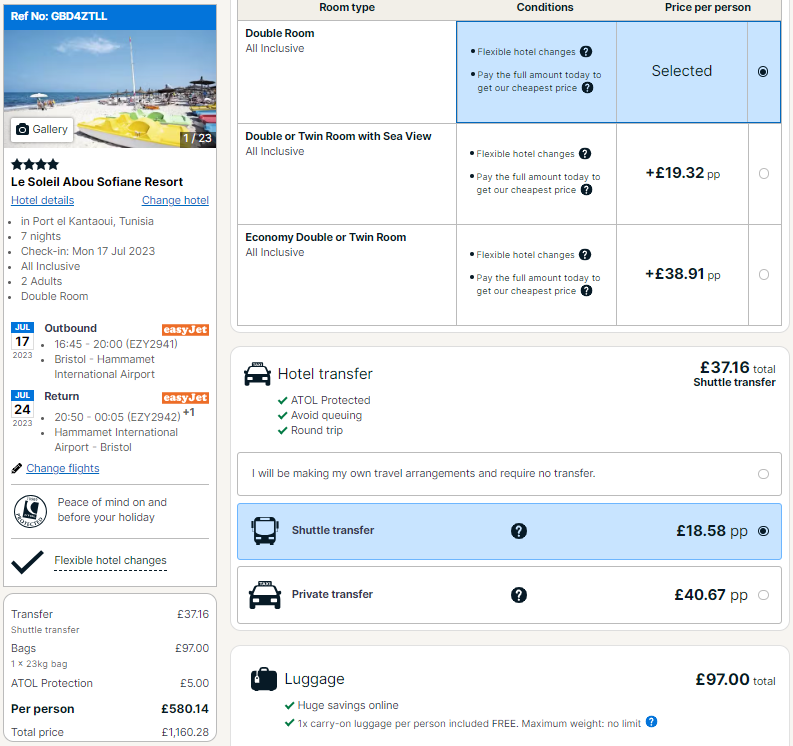Click the taxi icon for Private transfer

tap(265, 595)
